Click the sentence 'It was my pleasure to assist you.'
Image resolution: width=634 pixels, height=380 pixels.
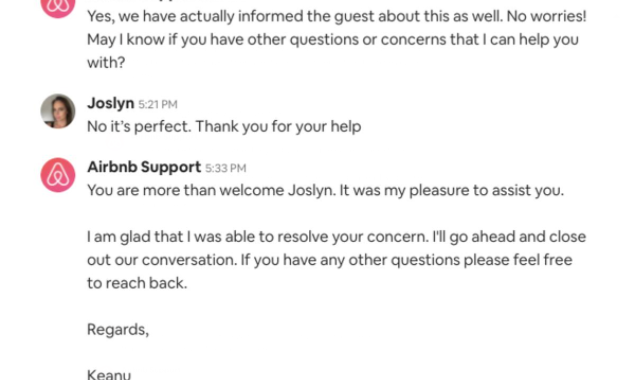(452, 190)
